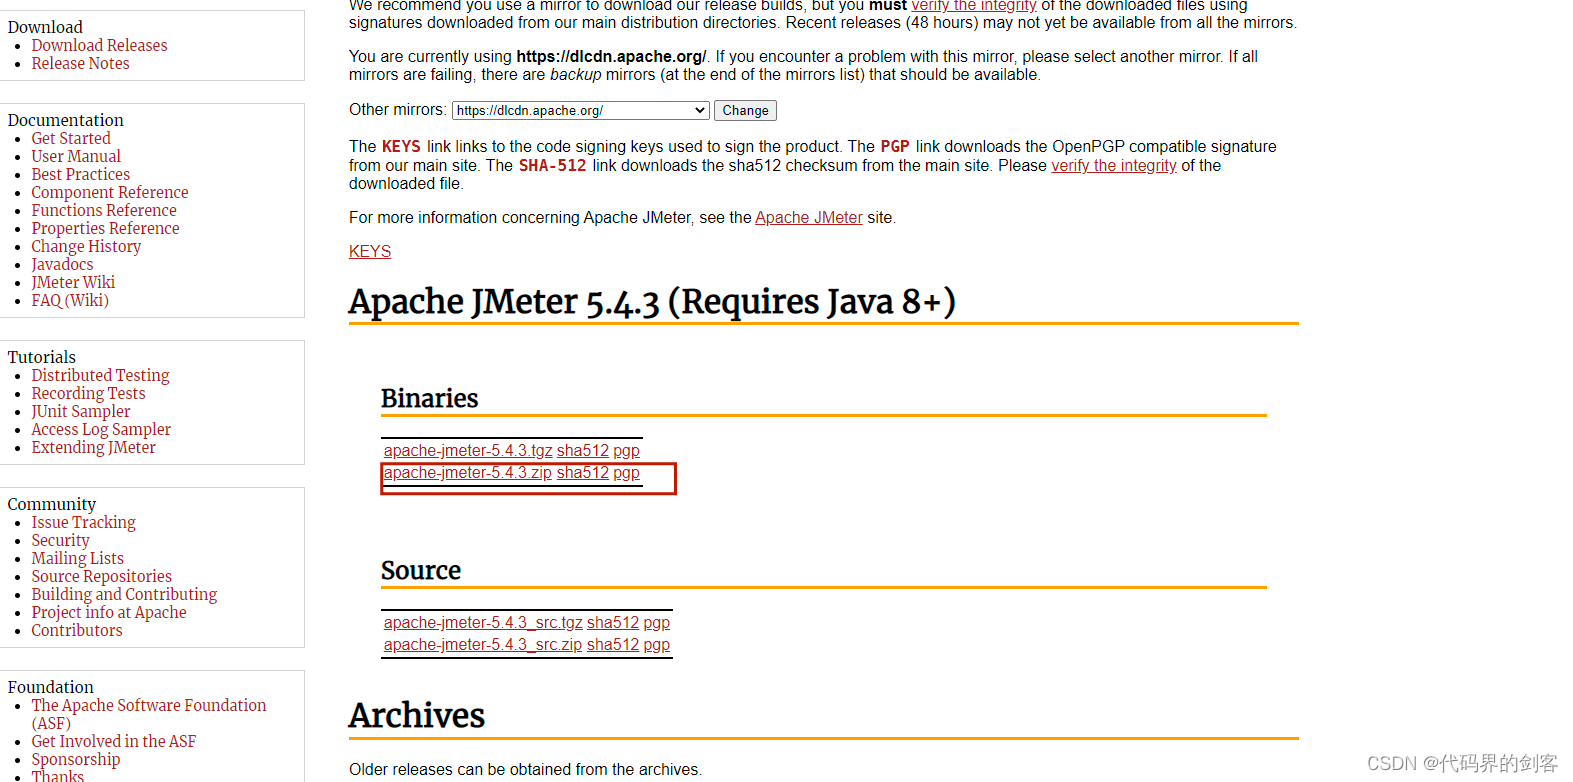1573x782 pixels.
Task: Open Functions Reference link
Action: coord(104,210)
